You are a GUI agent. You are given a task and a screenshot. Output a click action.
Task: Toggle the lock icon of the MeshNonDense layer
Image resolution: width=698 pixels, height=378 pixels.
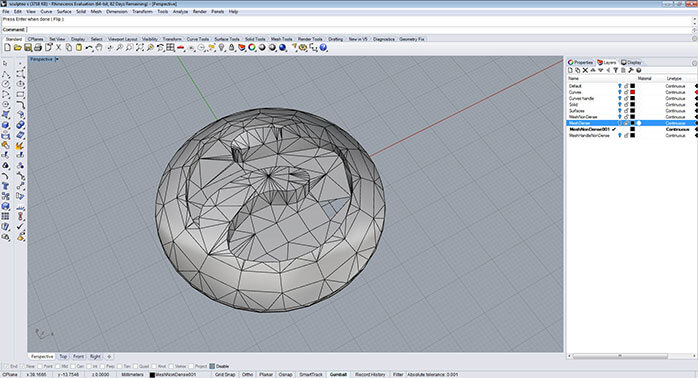point(626,117)
